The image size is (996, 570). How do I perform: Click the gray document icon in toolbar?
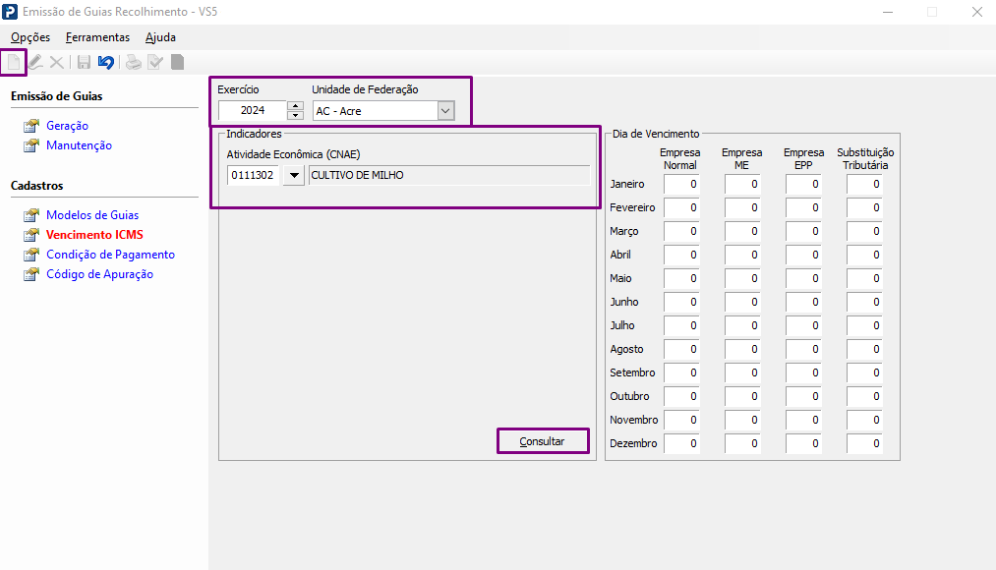pos(177,62)
